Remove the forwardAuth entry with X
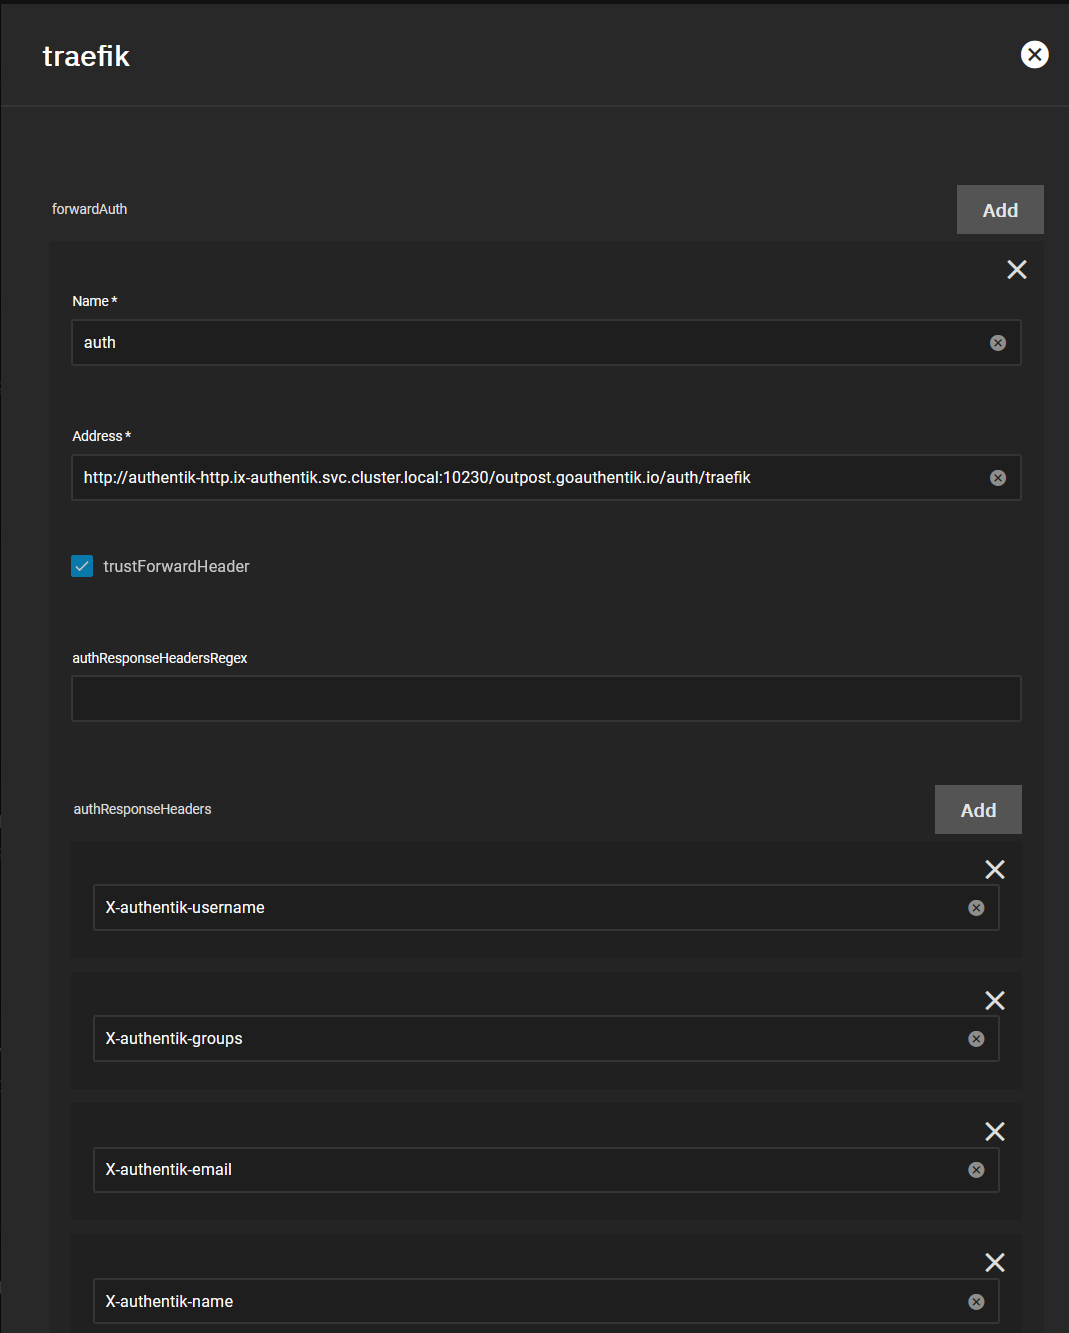Image resolution: width=1069 pixels, height=1333 pixels. coord(1017,270)
